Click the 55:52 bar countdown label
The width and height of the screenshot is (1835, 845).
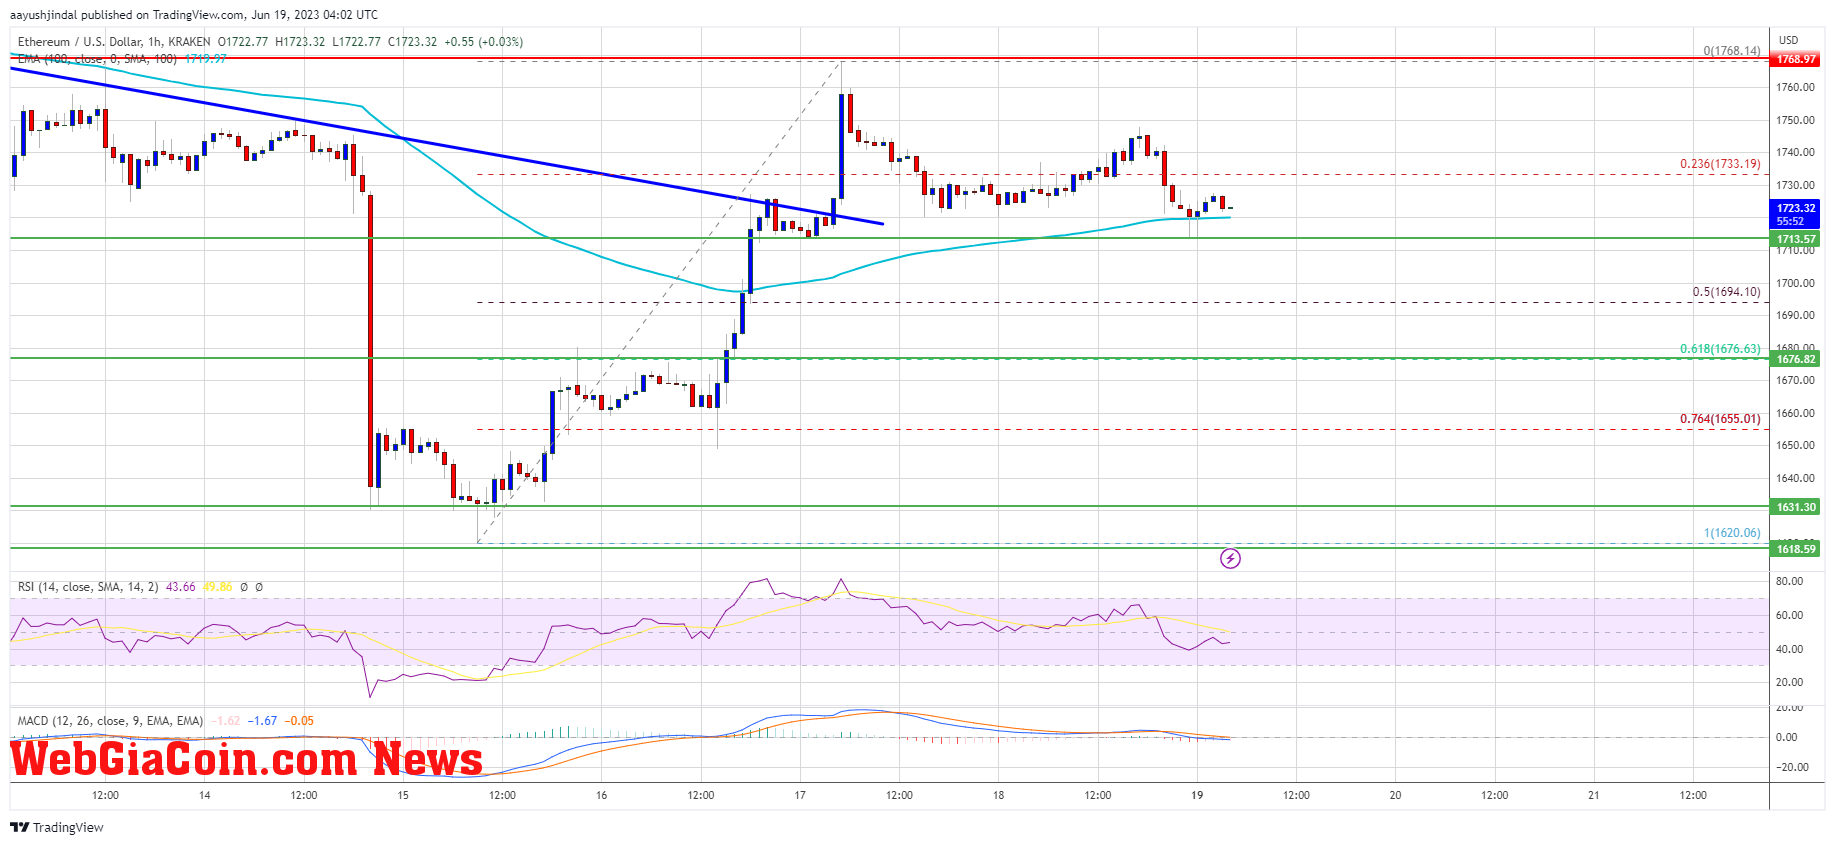click(x=1790, y=221)
